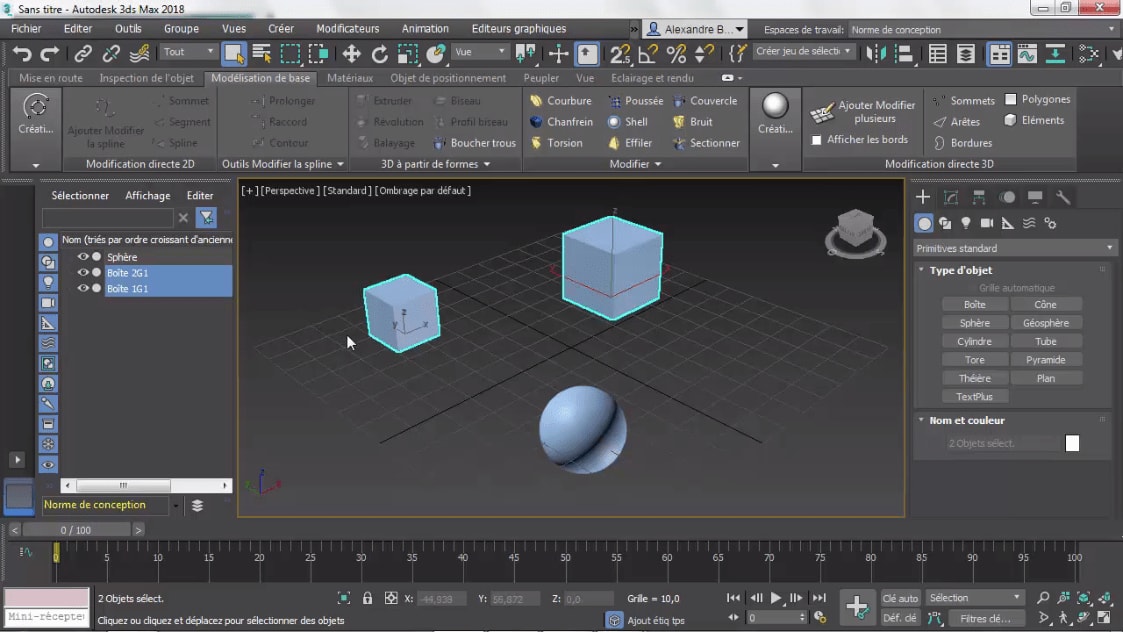
Task: Open Editeurs graphiques menu
Action: click(x=519, y=29)
